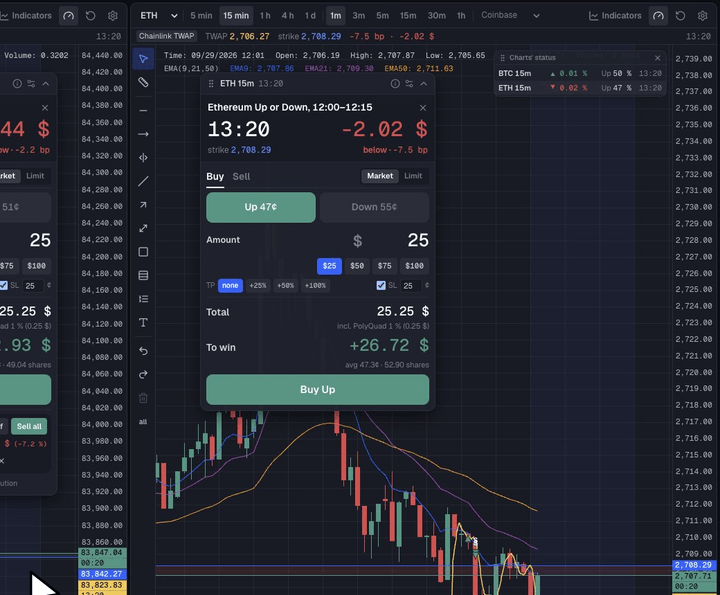Click the SL value field in ETH panel
The height and width of the screenshot is (595, 720).
pos(410,286)
